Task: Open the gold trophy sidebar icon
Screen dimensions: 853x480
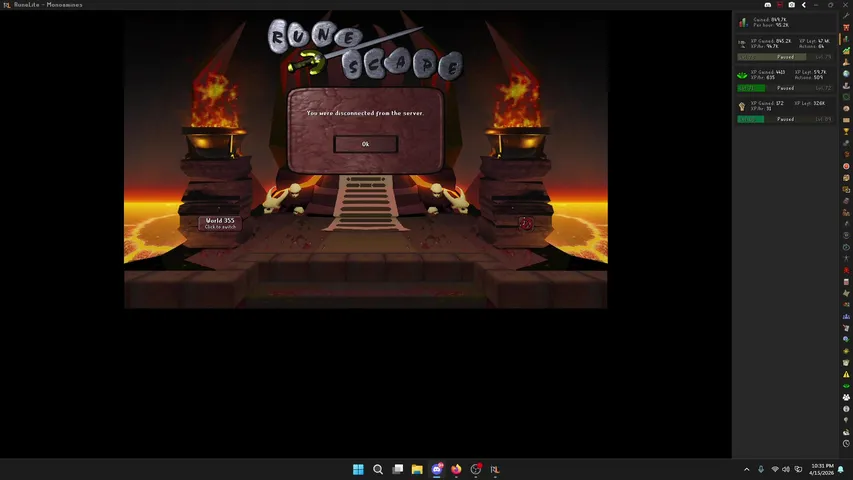Action: tap(846, 131)
